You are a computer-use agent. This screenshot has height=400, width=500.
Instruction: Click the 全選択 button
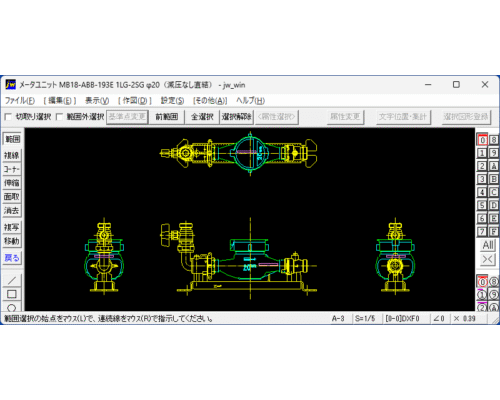point(202,117)
